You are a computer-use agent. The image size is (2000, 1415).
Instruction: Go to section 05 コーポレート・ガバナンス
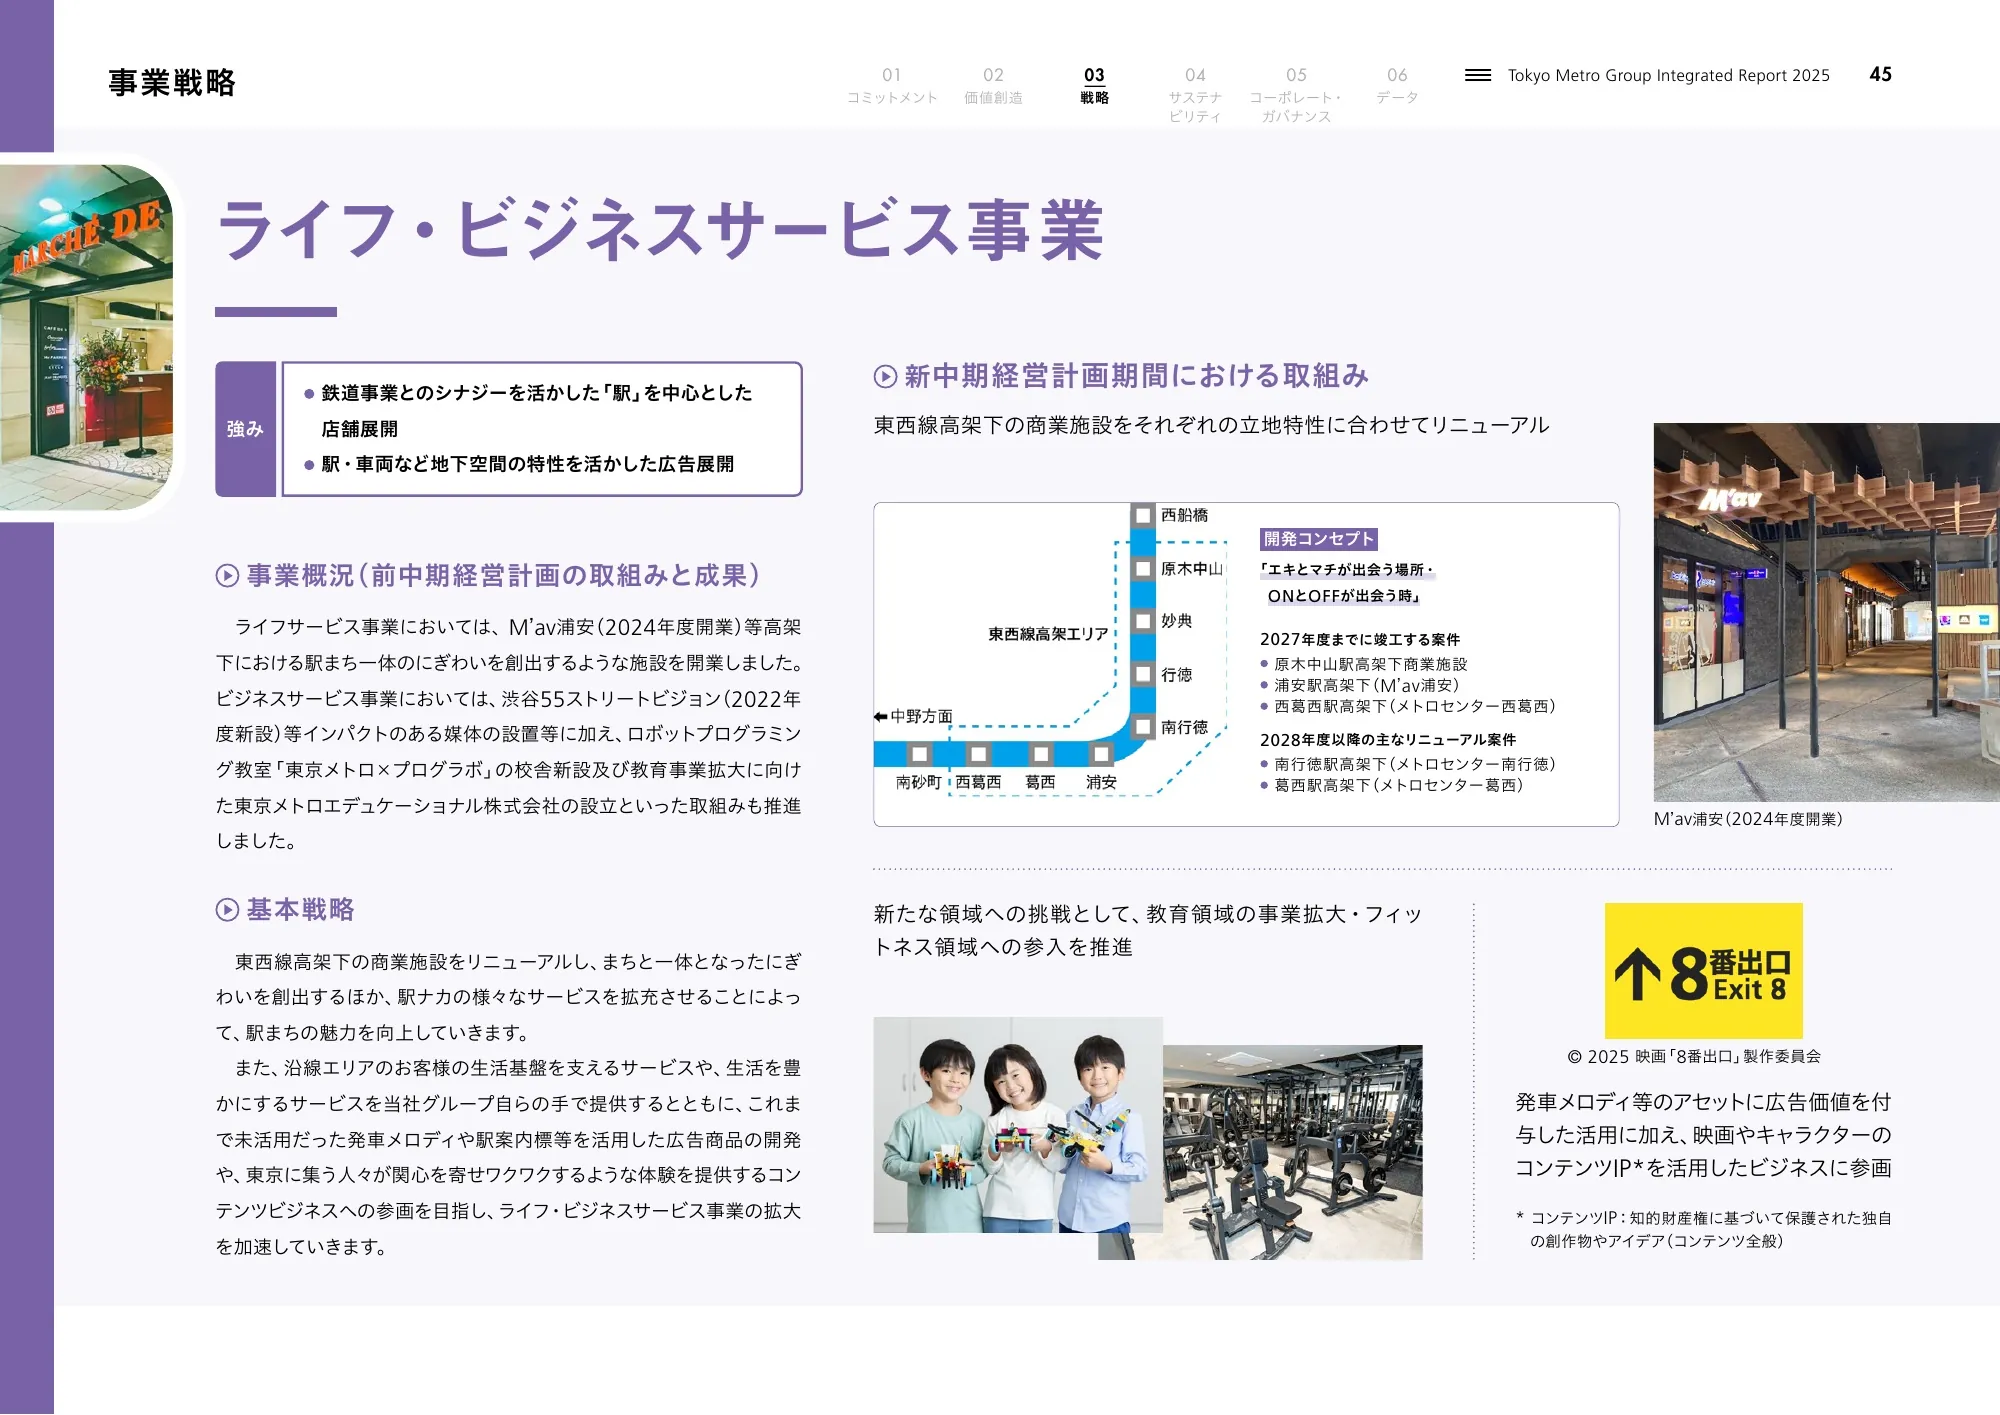coord(1296,95)
